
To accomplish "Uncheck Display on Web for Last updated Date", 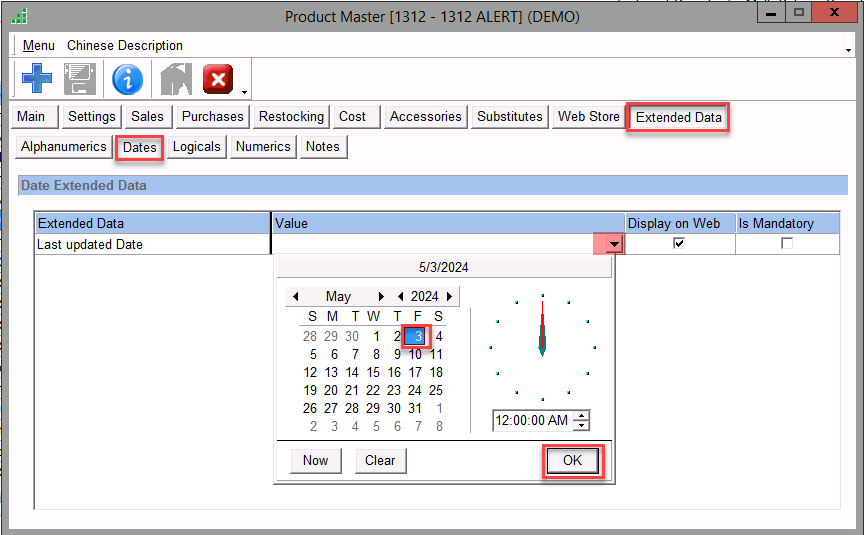I will tap(679, 244).
